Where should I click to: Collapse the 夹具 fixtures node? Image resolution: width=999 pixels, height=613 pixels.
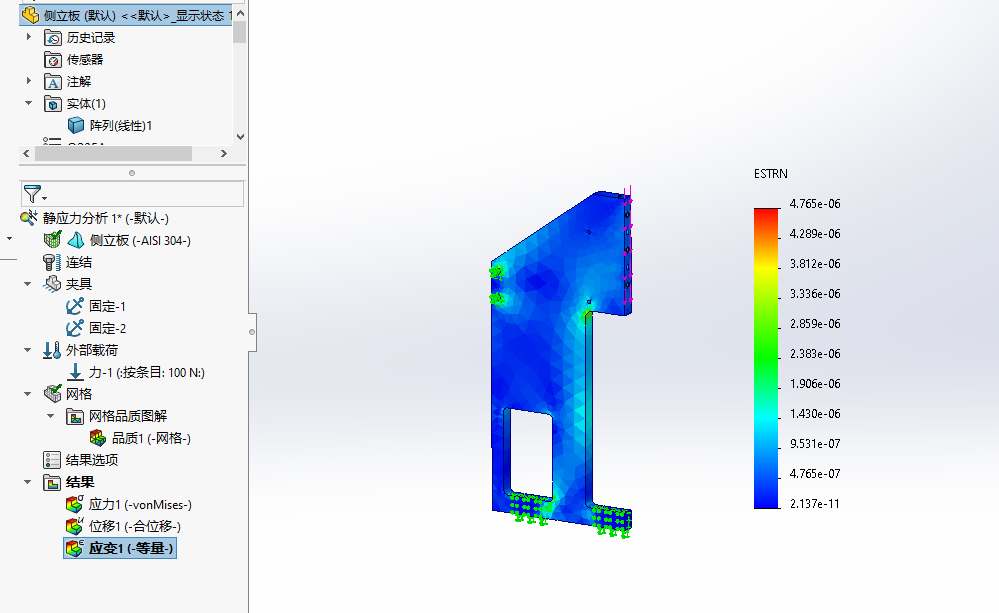[27, 284]
